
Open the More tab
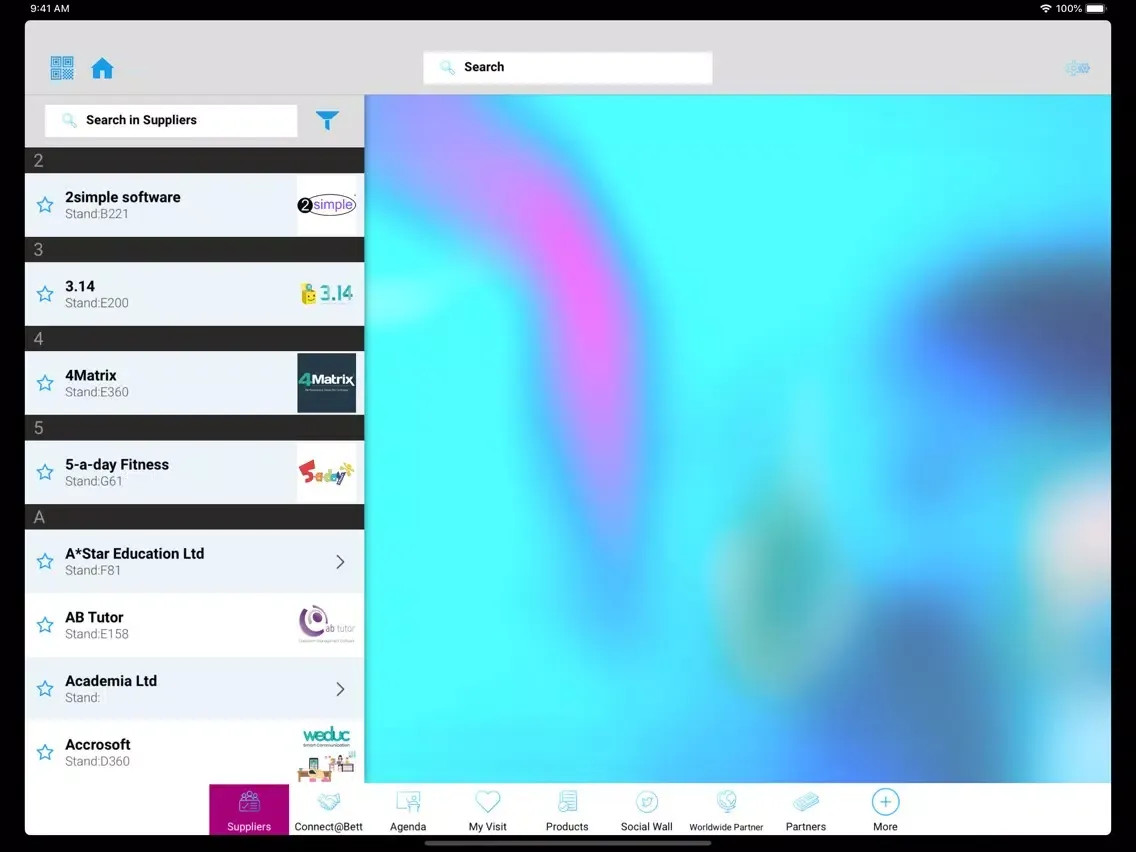click(885, 810)
